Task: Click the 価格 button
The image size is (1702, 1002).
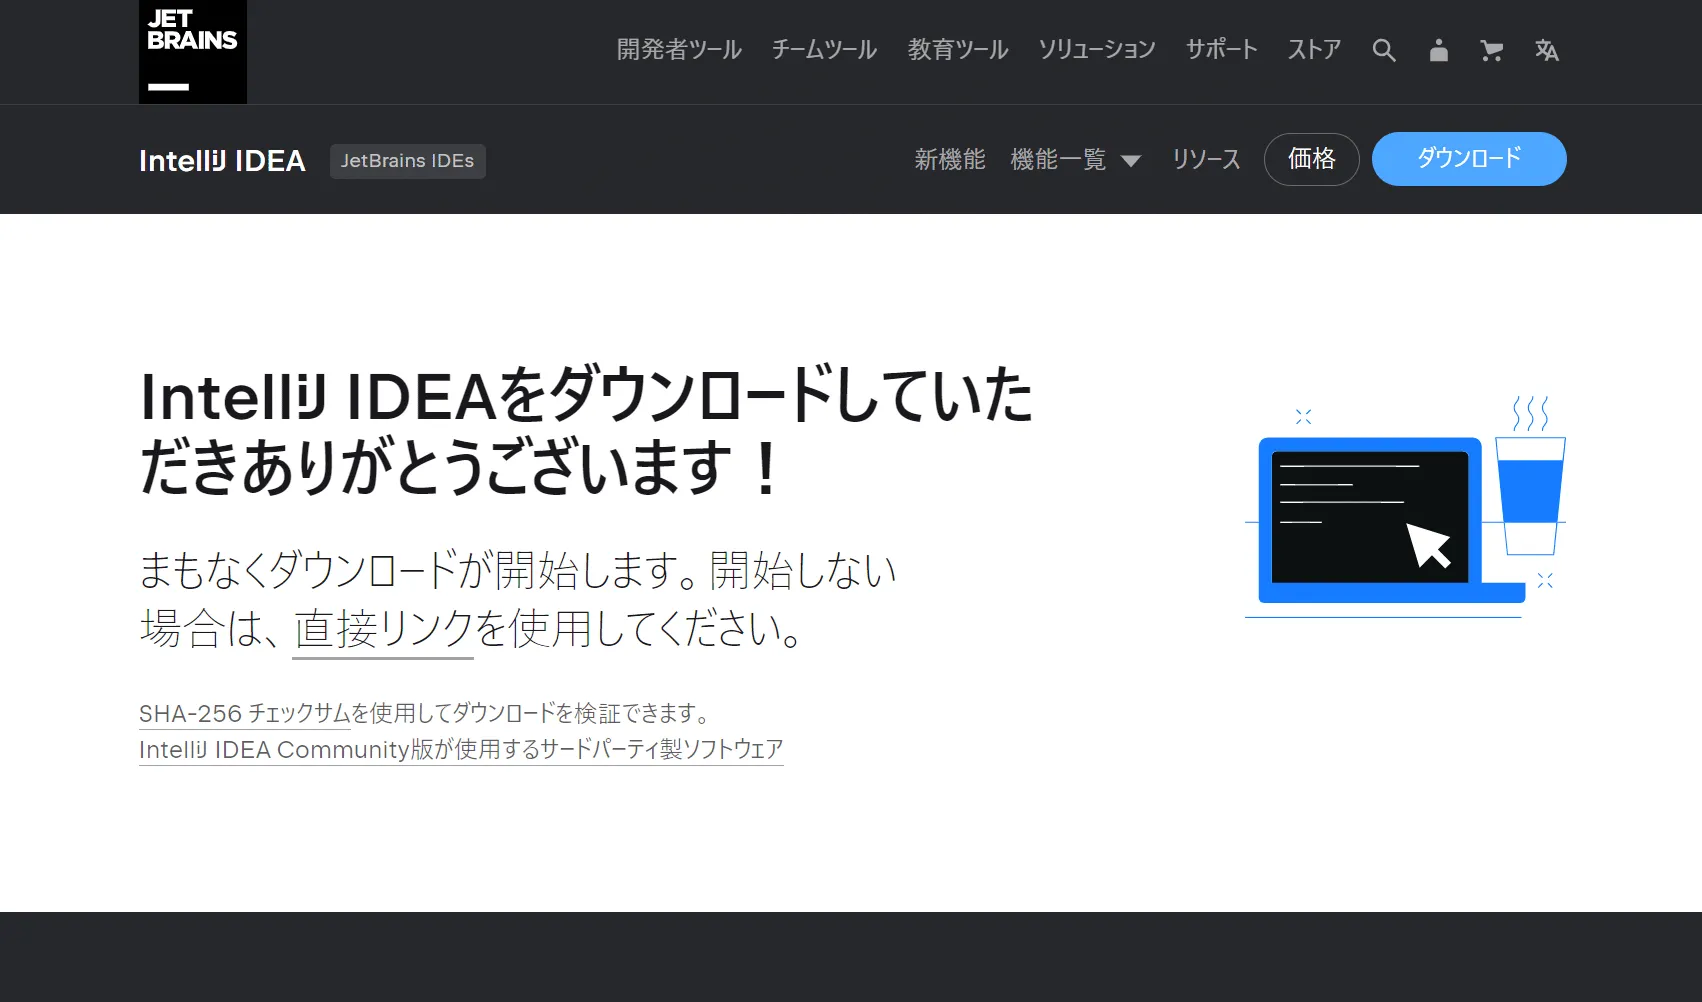Action: 1312,159
